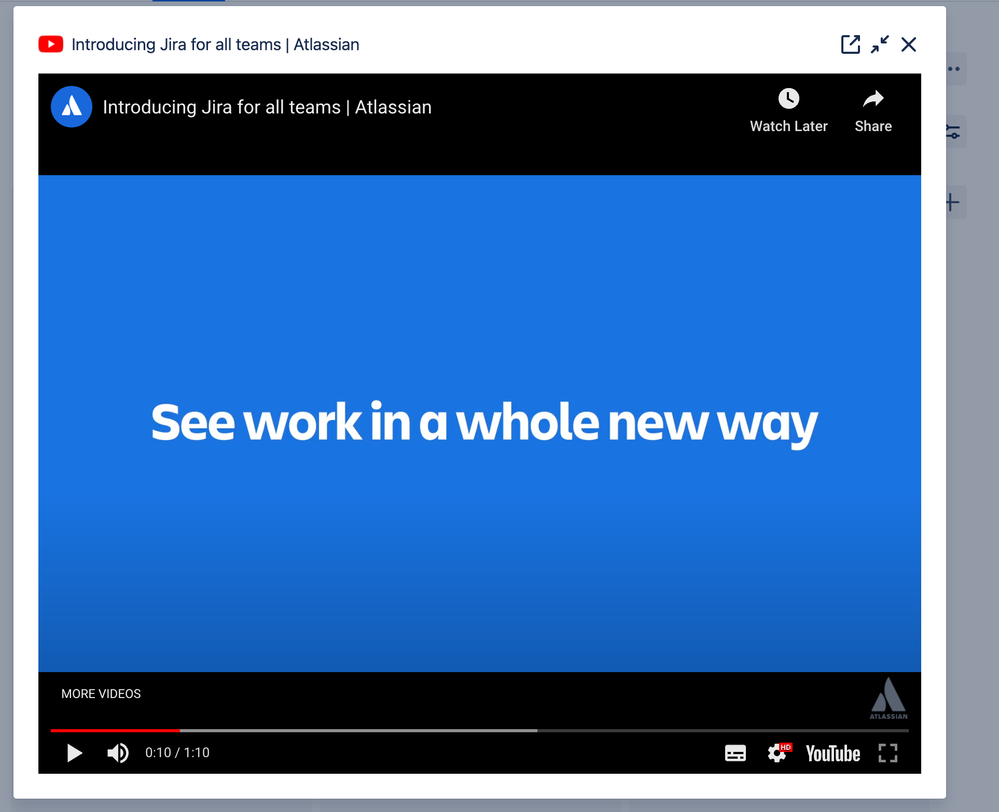Click Watch Later clock icon

point(789,99)
